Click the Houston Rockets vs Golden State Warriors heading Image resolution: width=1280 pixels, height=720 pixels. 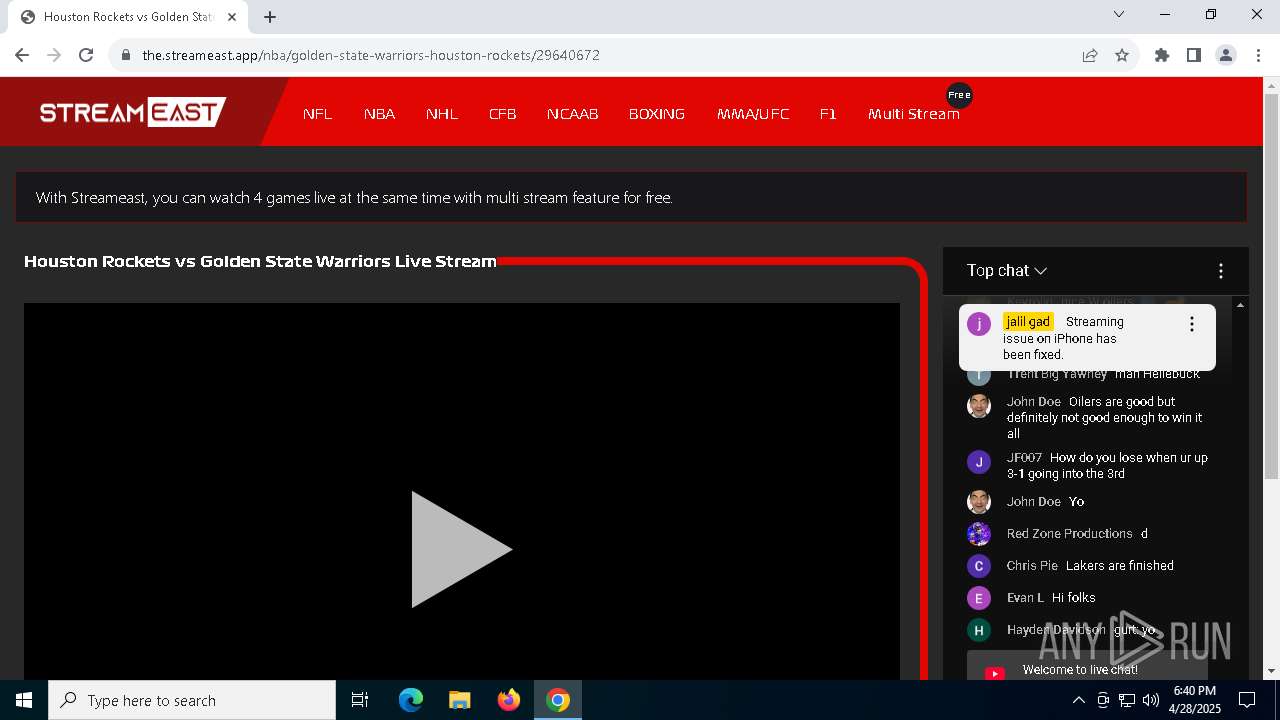(260, 261)
